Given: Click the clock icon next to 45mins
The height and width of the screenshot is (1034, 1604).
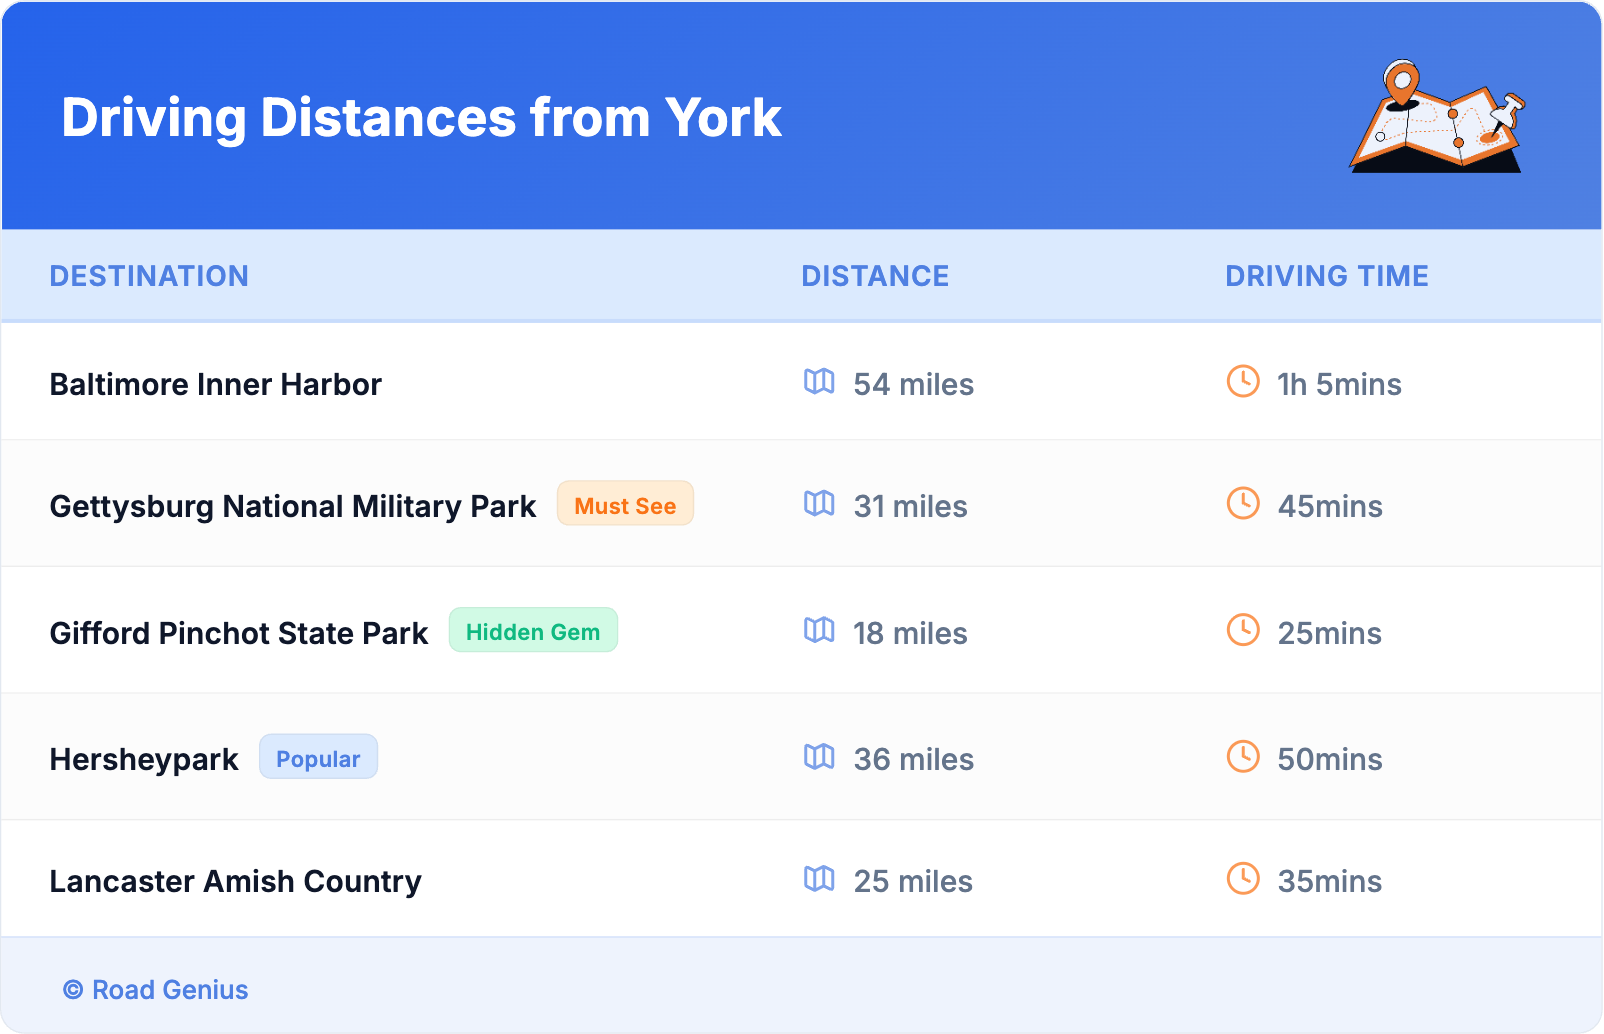Looking at the screenshot, I should click(1243, 504).
